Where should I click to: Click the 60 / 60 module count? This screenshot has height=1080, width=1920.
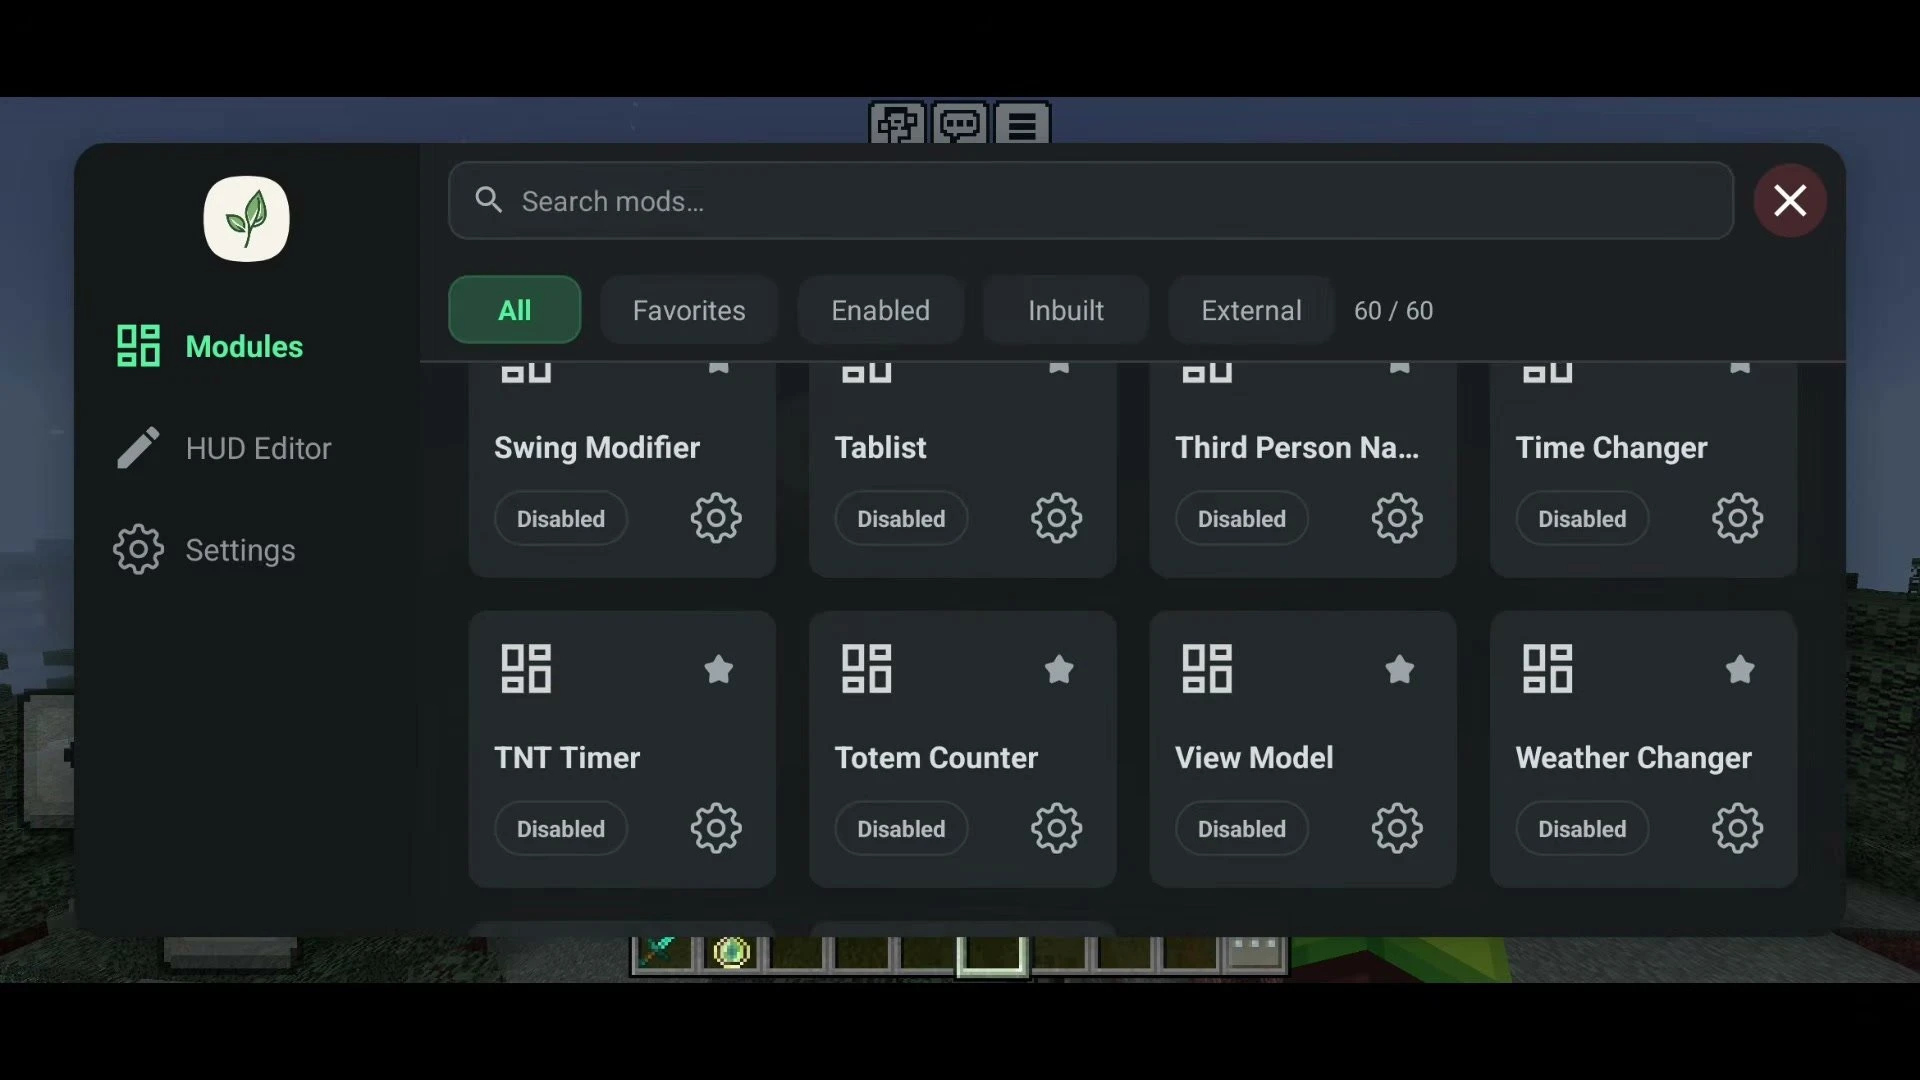point(1393,311)
